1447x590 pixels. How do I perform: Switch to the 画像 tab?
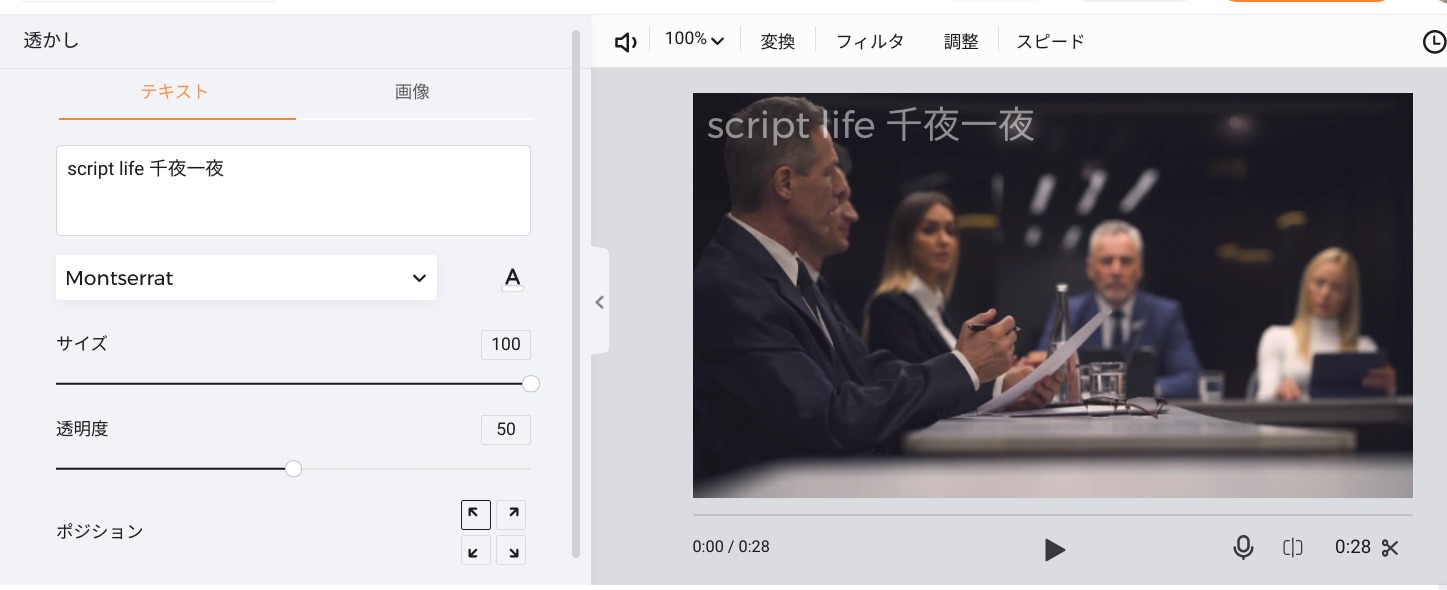coord(412,92)
